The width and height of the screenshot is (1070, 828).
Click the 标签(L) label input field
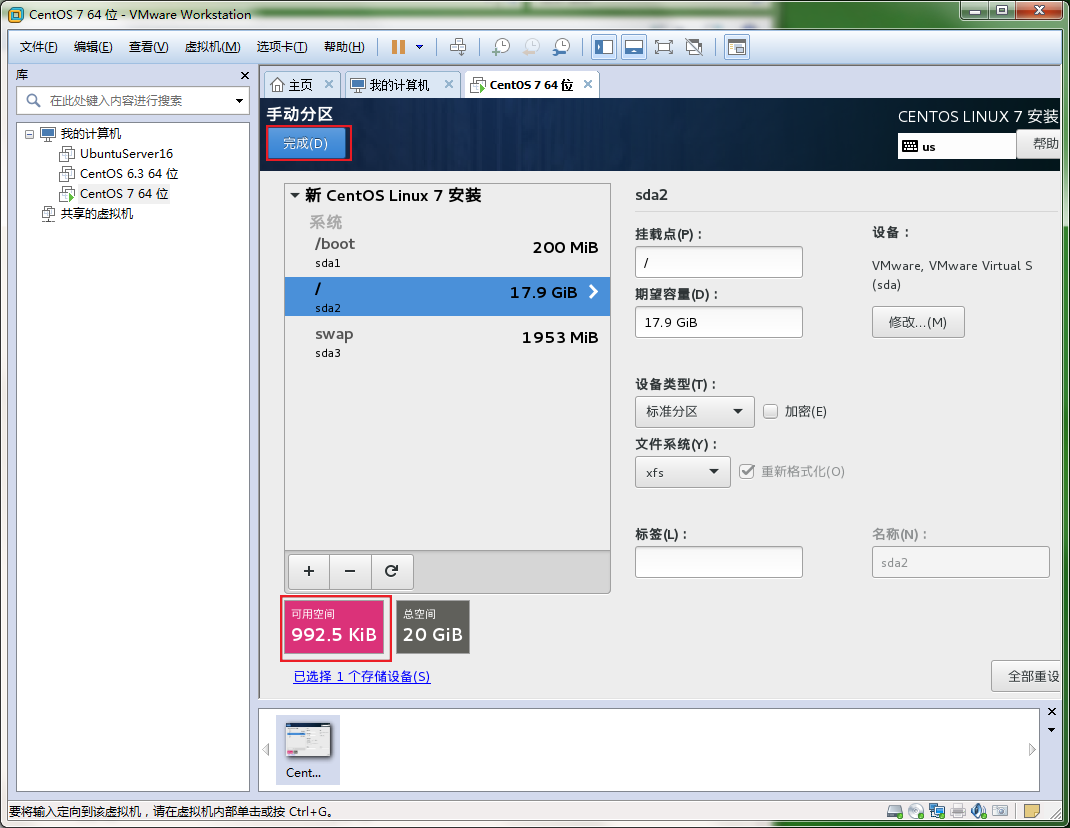coord(719,562)
